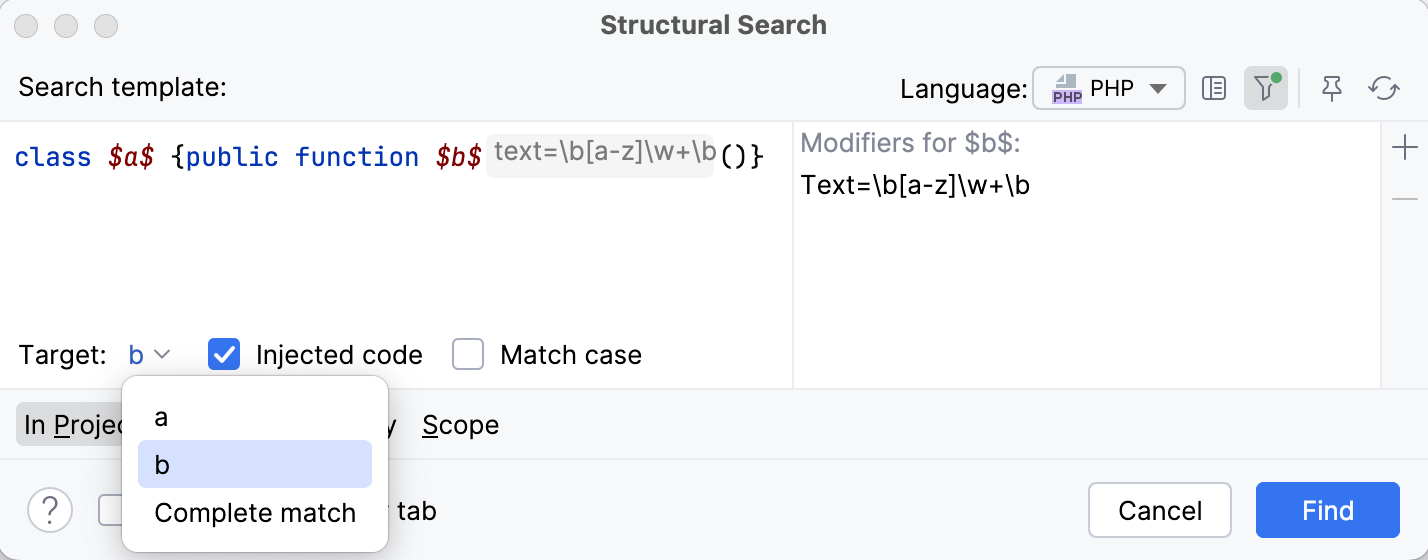Click the PHP file type icon
The image size is (1428, 560).
(1068, 89)
